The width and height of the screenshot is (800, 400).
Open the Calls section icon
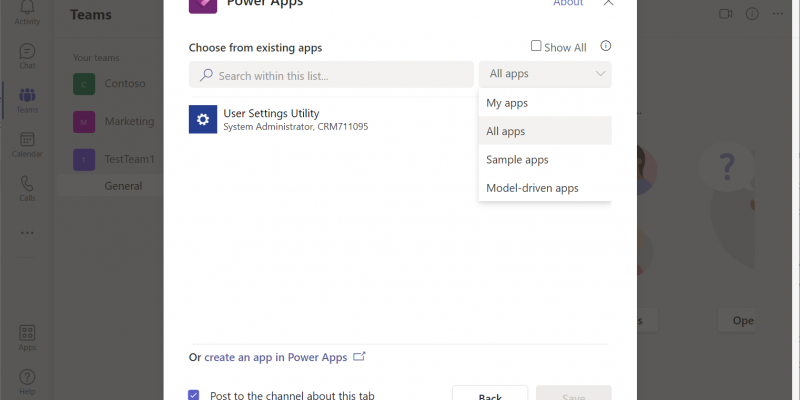coord(27,187)
